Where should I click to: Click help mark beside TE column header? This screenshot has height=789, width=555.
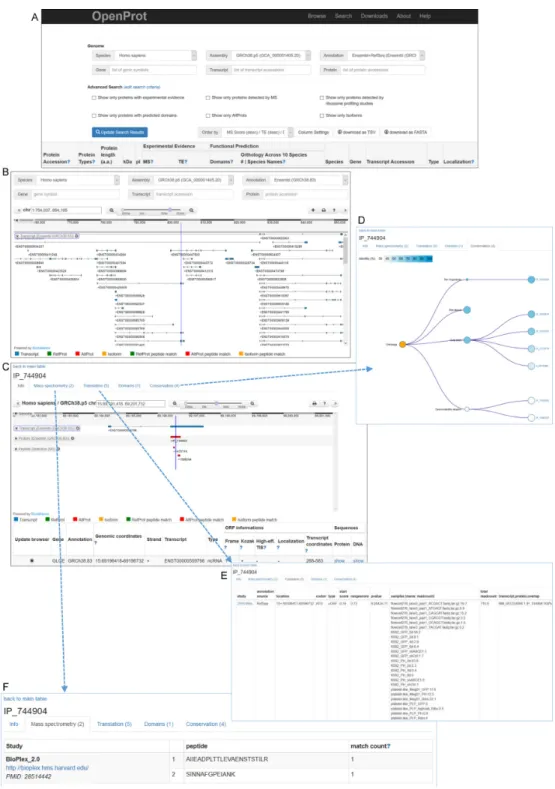(186, 162)
